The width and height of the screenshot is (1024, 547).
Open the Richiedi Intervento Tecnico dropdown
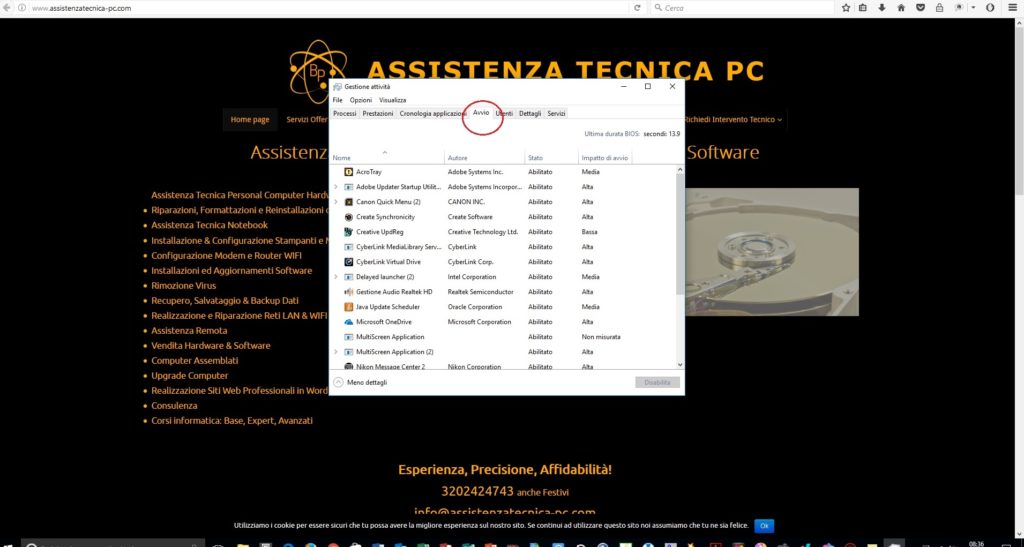click(x=732, y=119)
